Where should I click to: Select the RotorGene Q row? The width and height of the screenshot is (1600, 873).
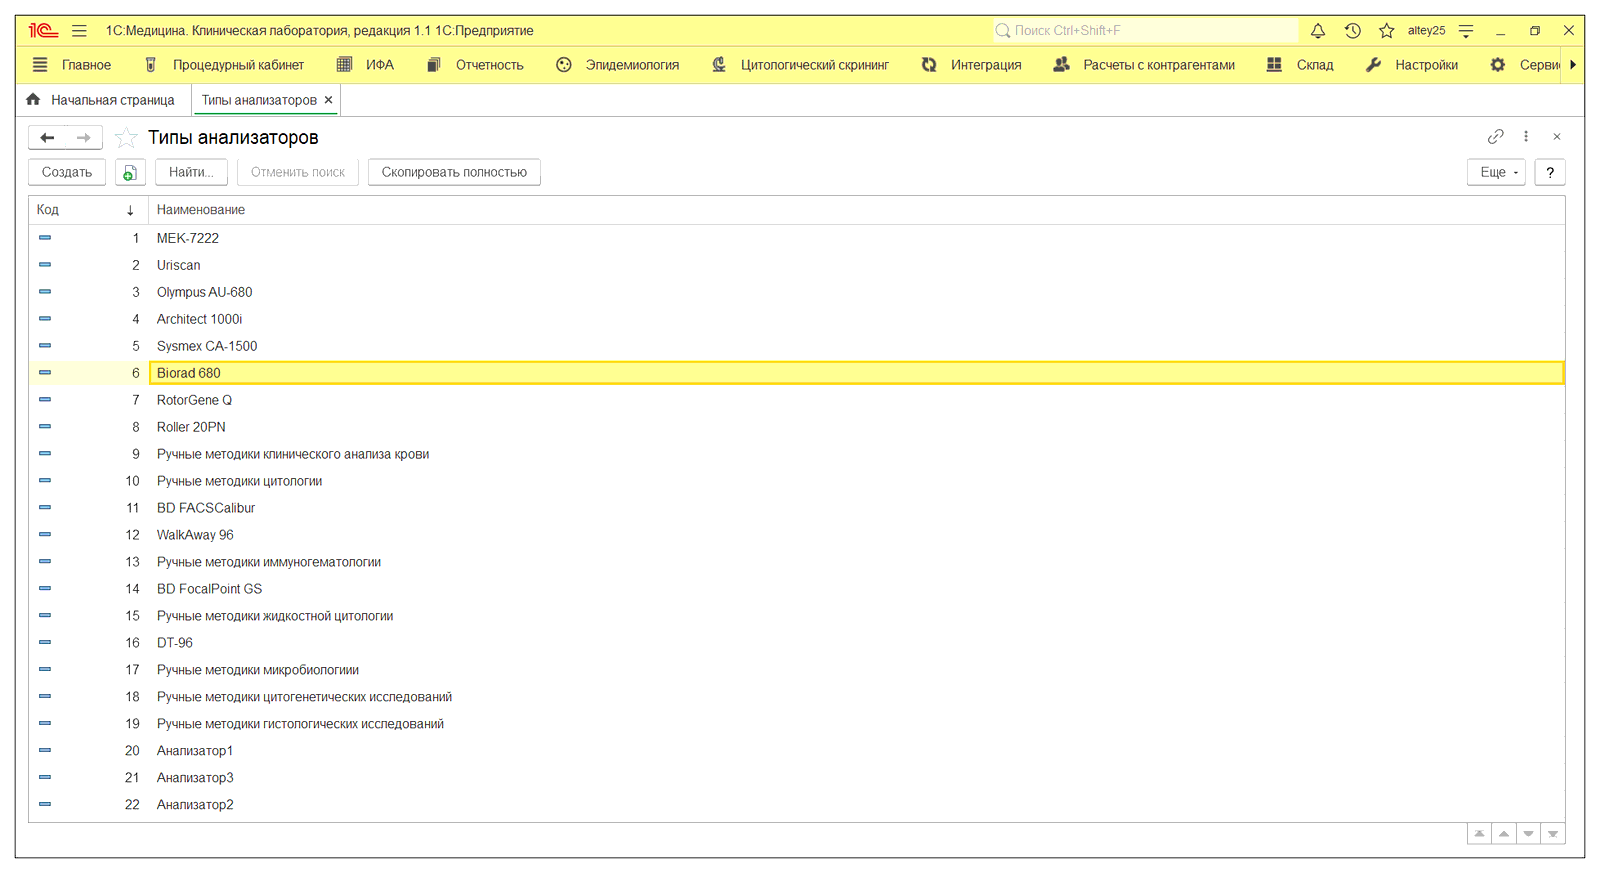pos(797,400)
